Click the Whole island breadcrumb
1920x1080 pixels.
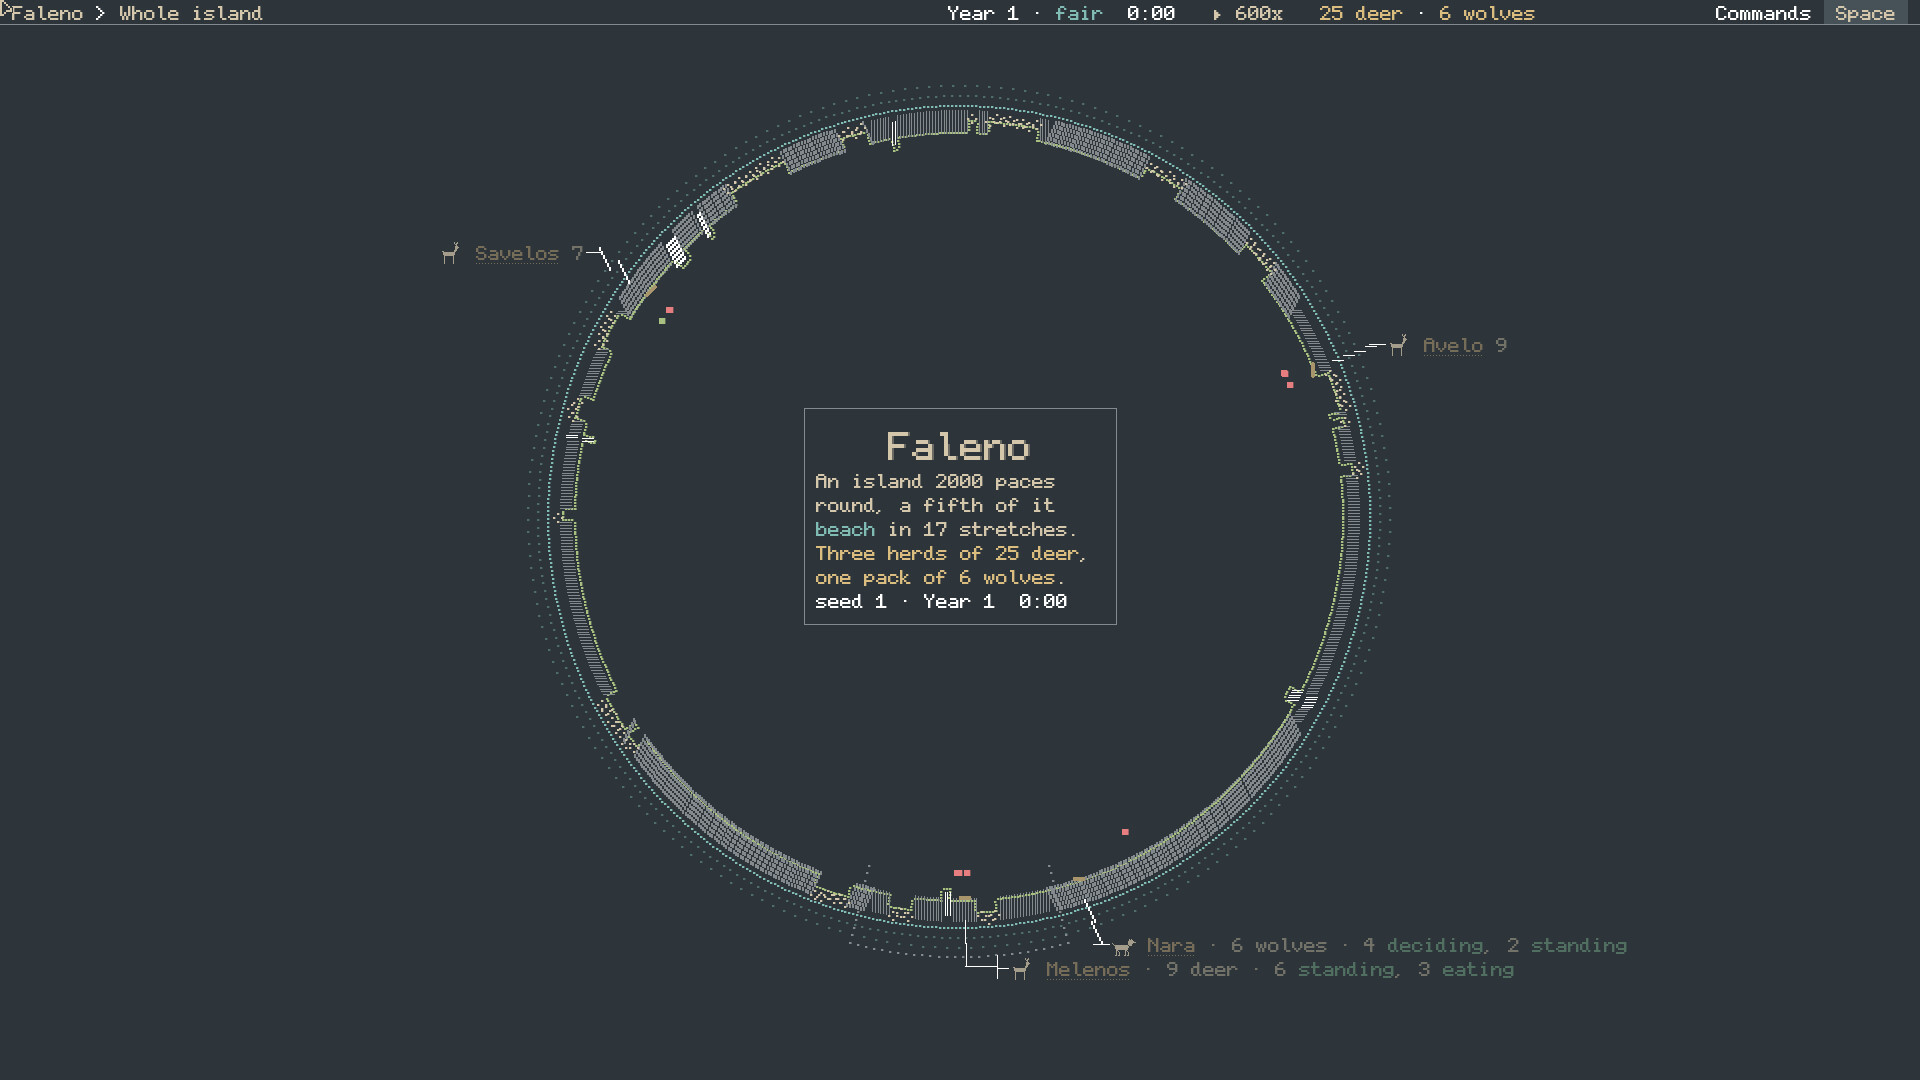coord(190,14)
